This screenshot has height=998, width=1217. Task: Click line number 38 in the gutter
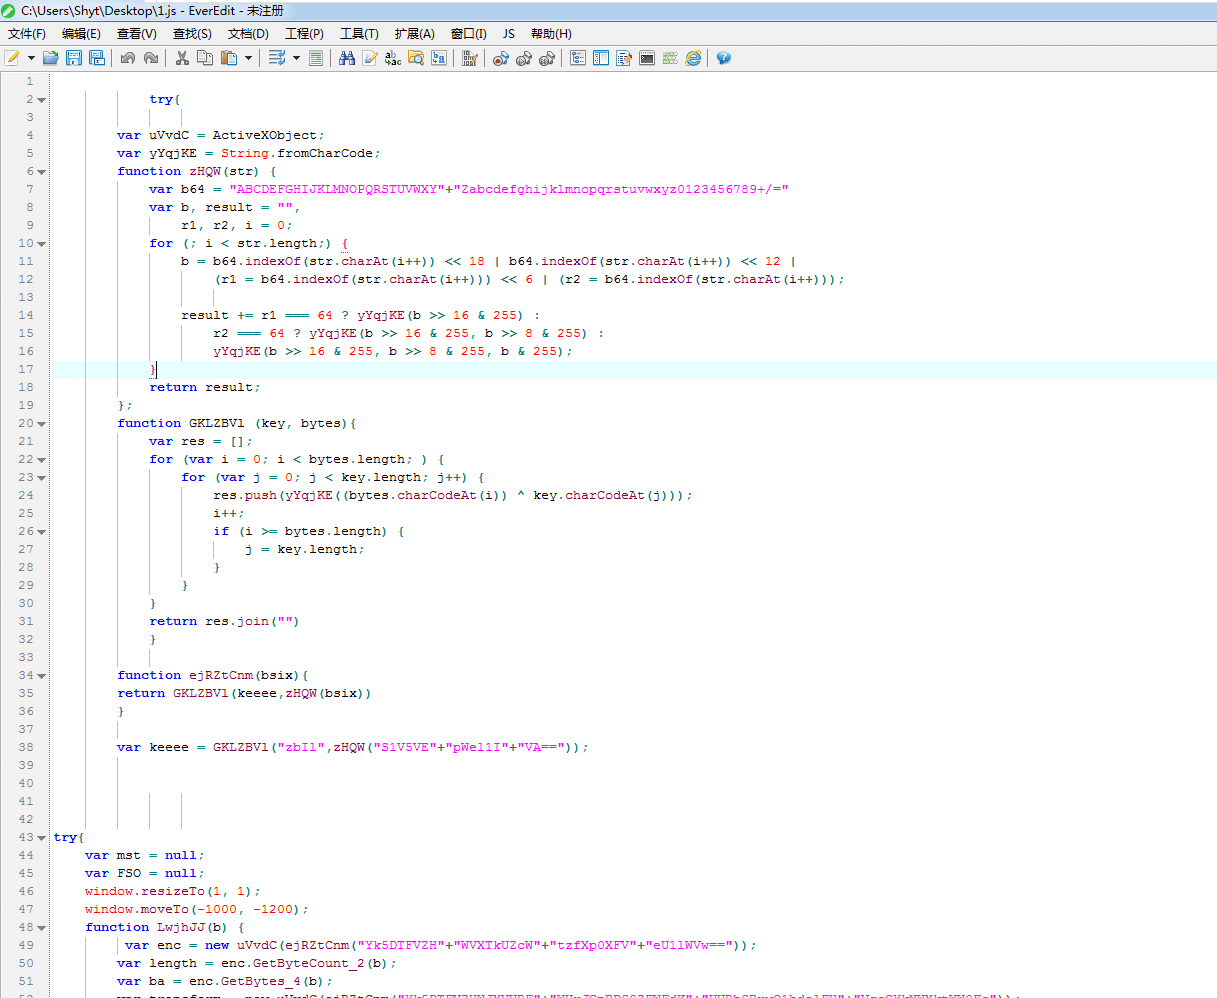(x=26, y=747)
